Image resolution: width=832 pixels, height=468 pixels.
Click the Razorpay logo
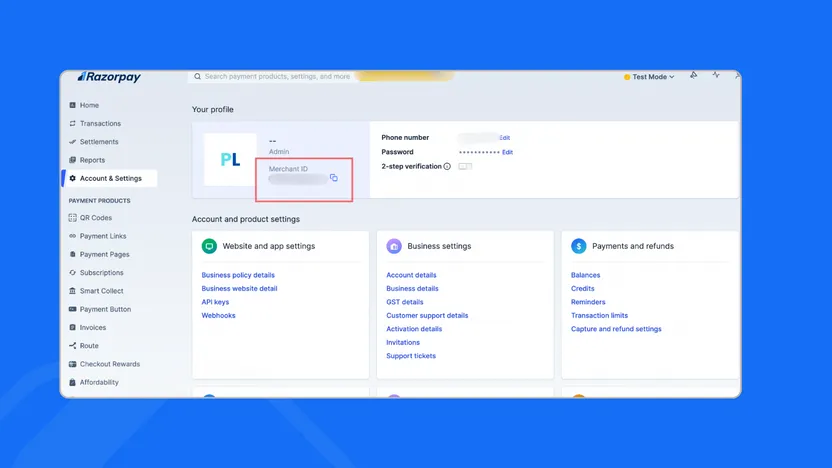[110, 77]
